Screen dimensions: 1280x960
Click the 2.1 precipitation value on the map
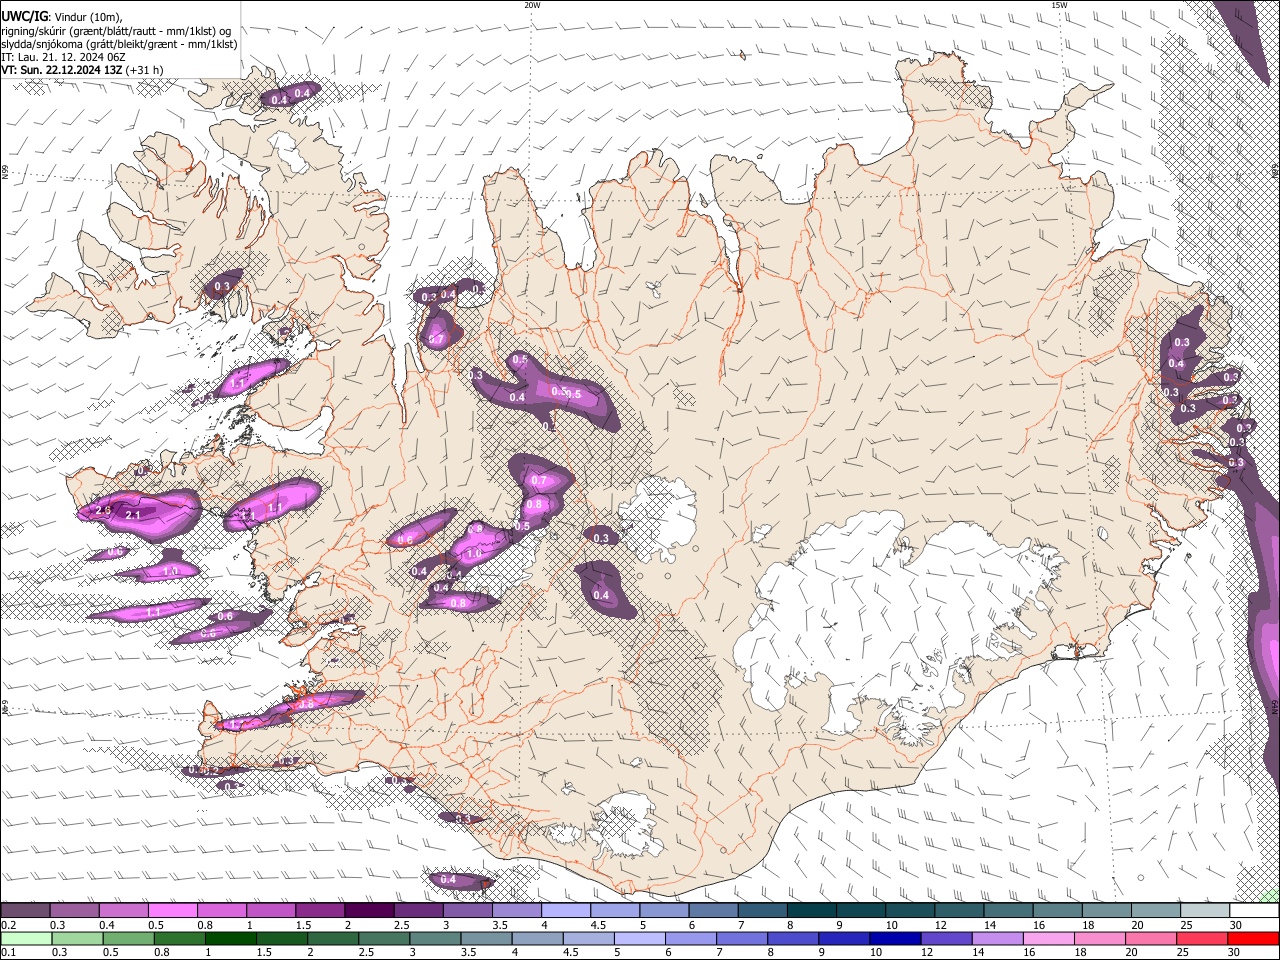pos(133,515)
